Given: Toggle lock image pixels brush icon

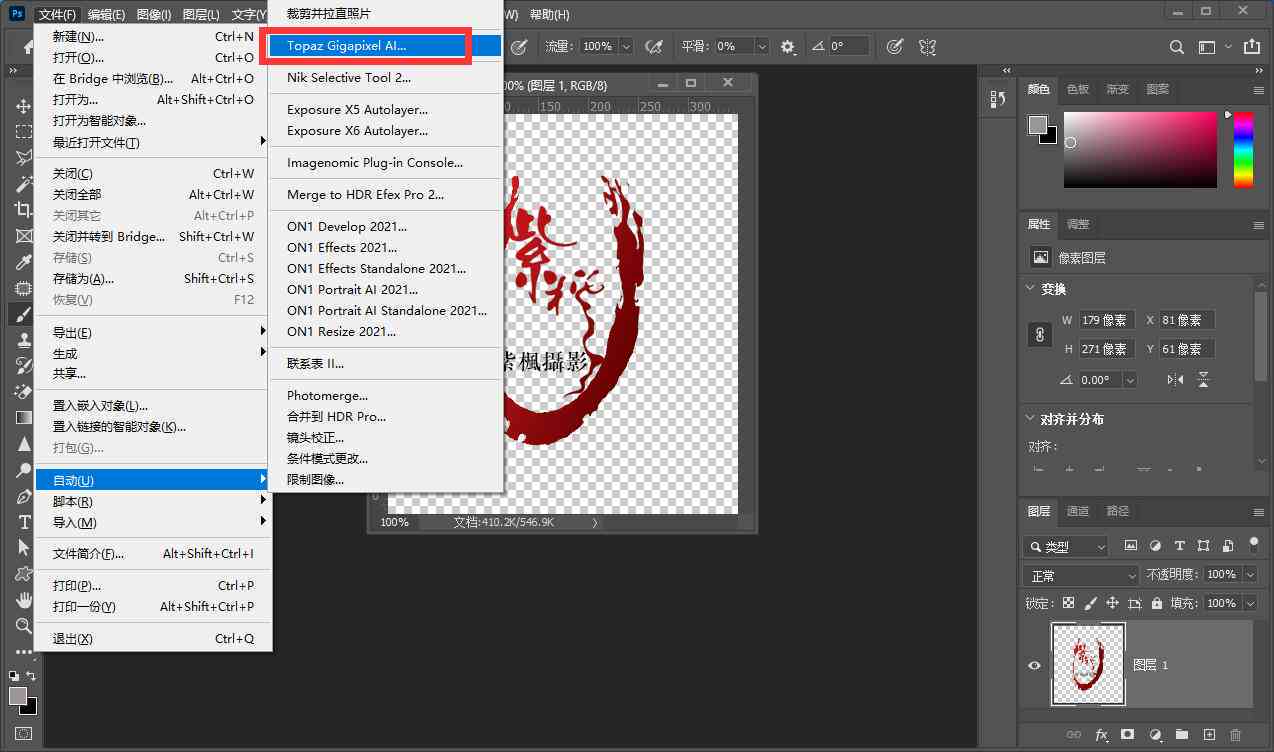Looking at the screenshot, I should [1090, 603].
